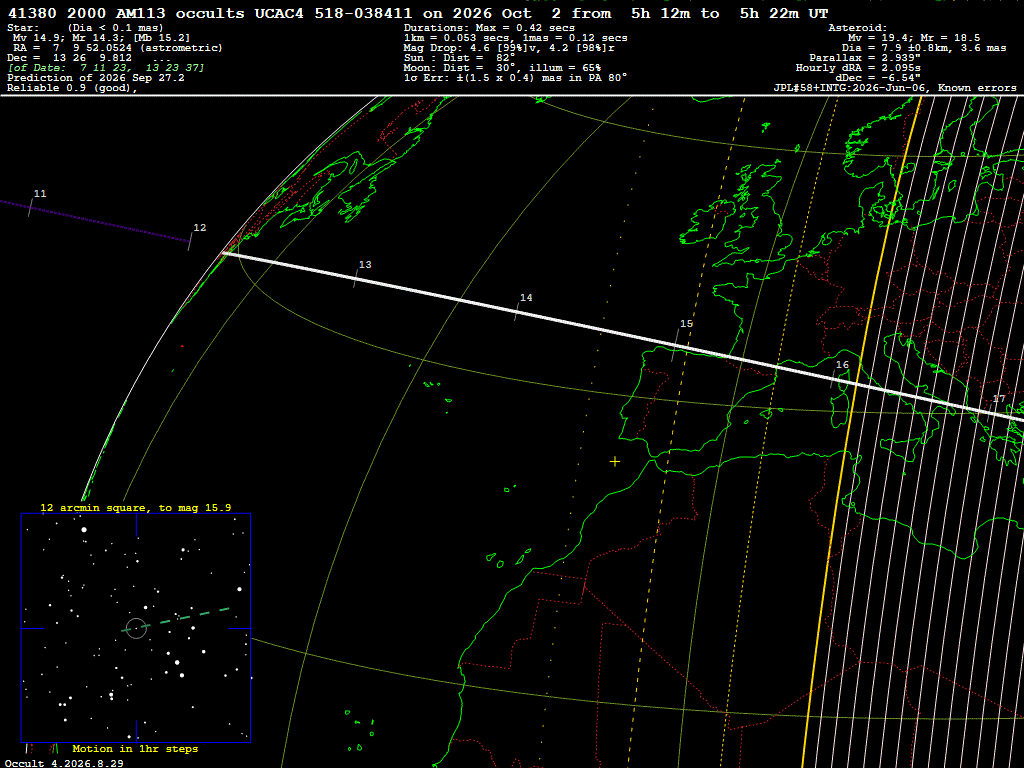Click the star finder chart thumbnail
Image resolution: width=1024 pixels, height=768 pixels.
click(136, 628)
